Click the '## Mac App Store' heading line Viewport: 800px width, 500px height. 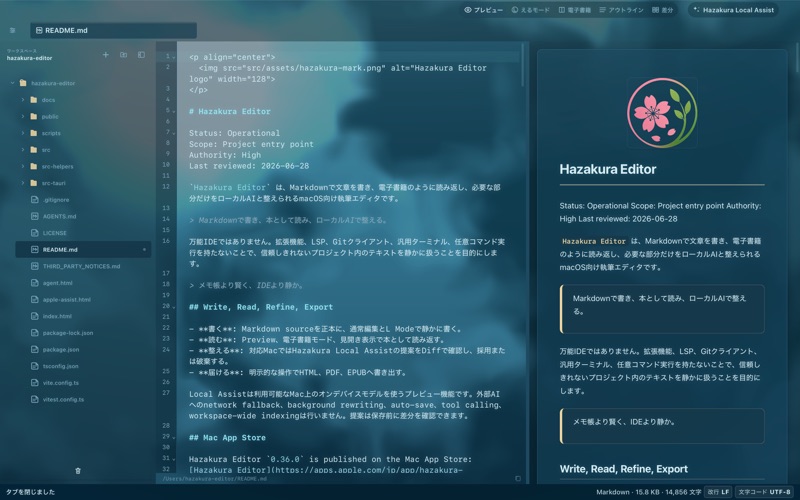[227, 437]
